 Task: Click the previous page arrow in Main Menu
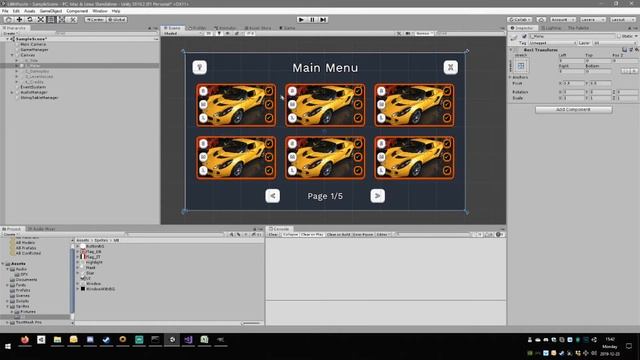pos(273,196)
